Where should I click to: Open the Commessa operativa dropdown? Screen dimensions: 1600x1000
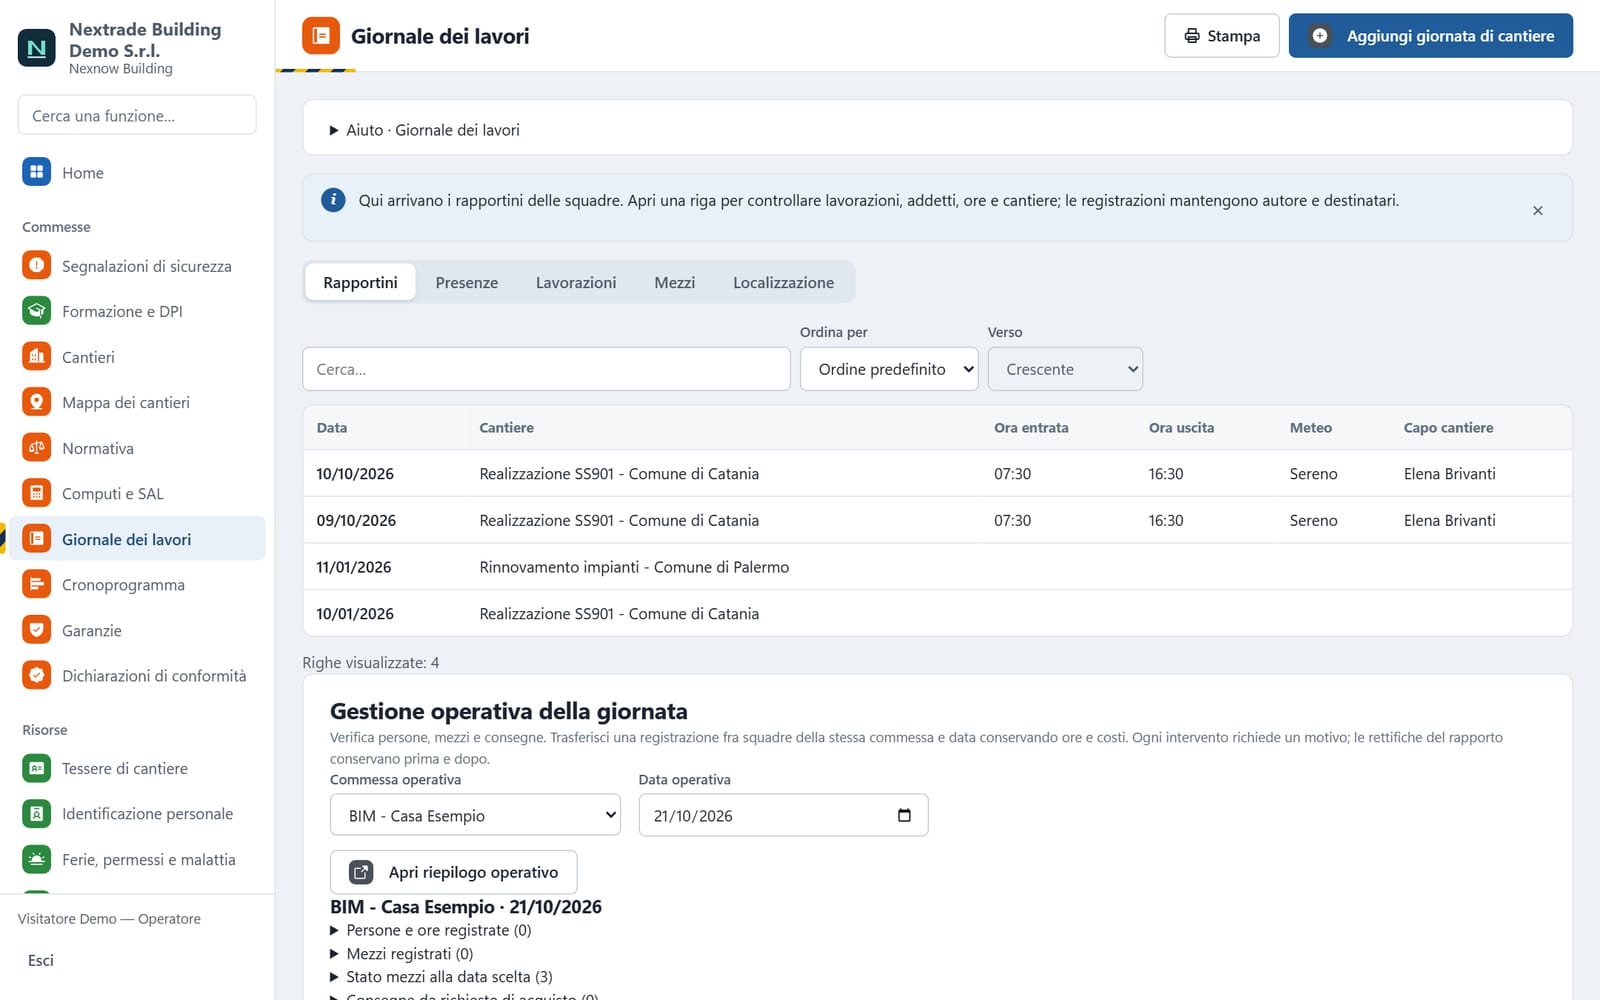[475, 815]
